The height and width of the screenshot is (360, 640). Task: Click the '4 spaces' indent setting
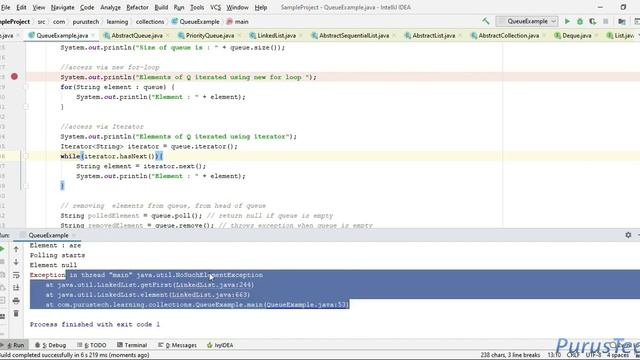tap(618, 355)
